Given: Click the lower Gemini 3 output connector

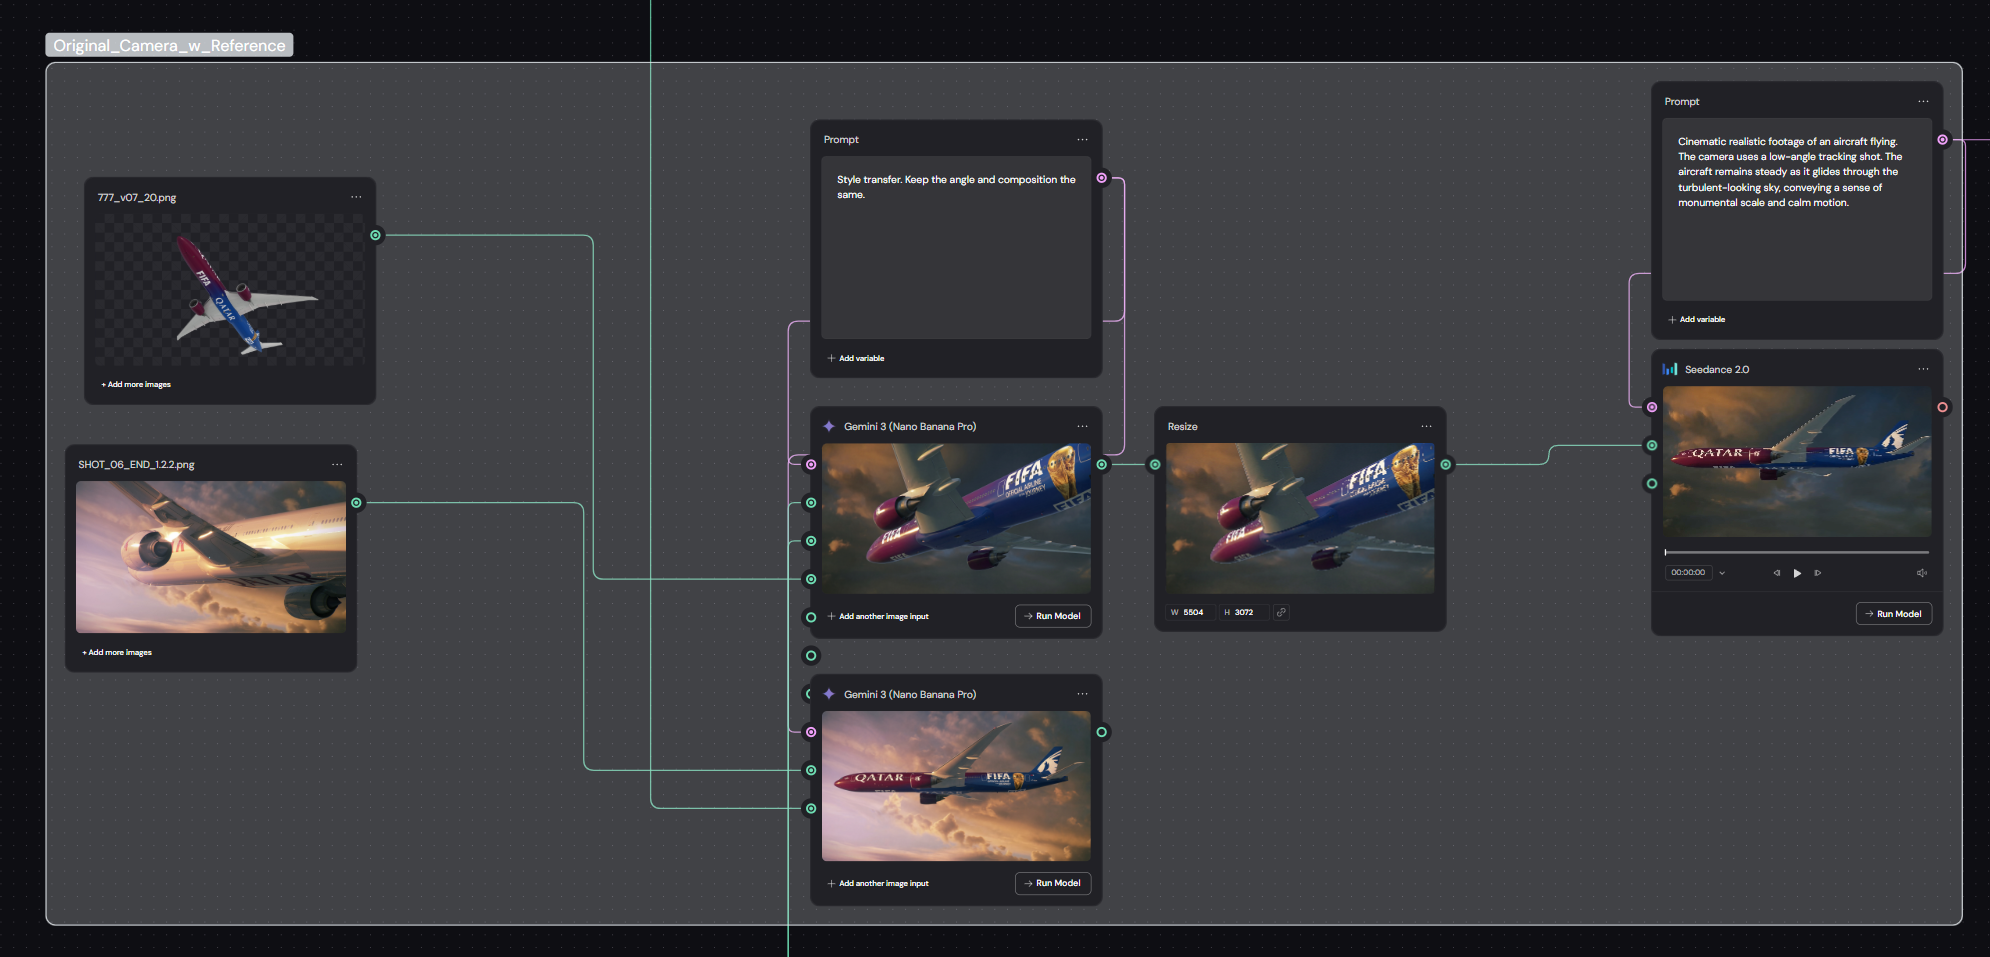Looking at the screenshot, I should (x=1101, y=732).
